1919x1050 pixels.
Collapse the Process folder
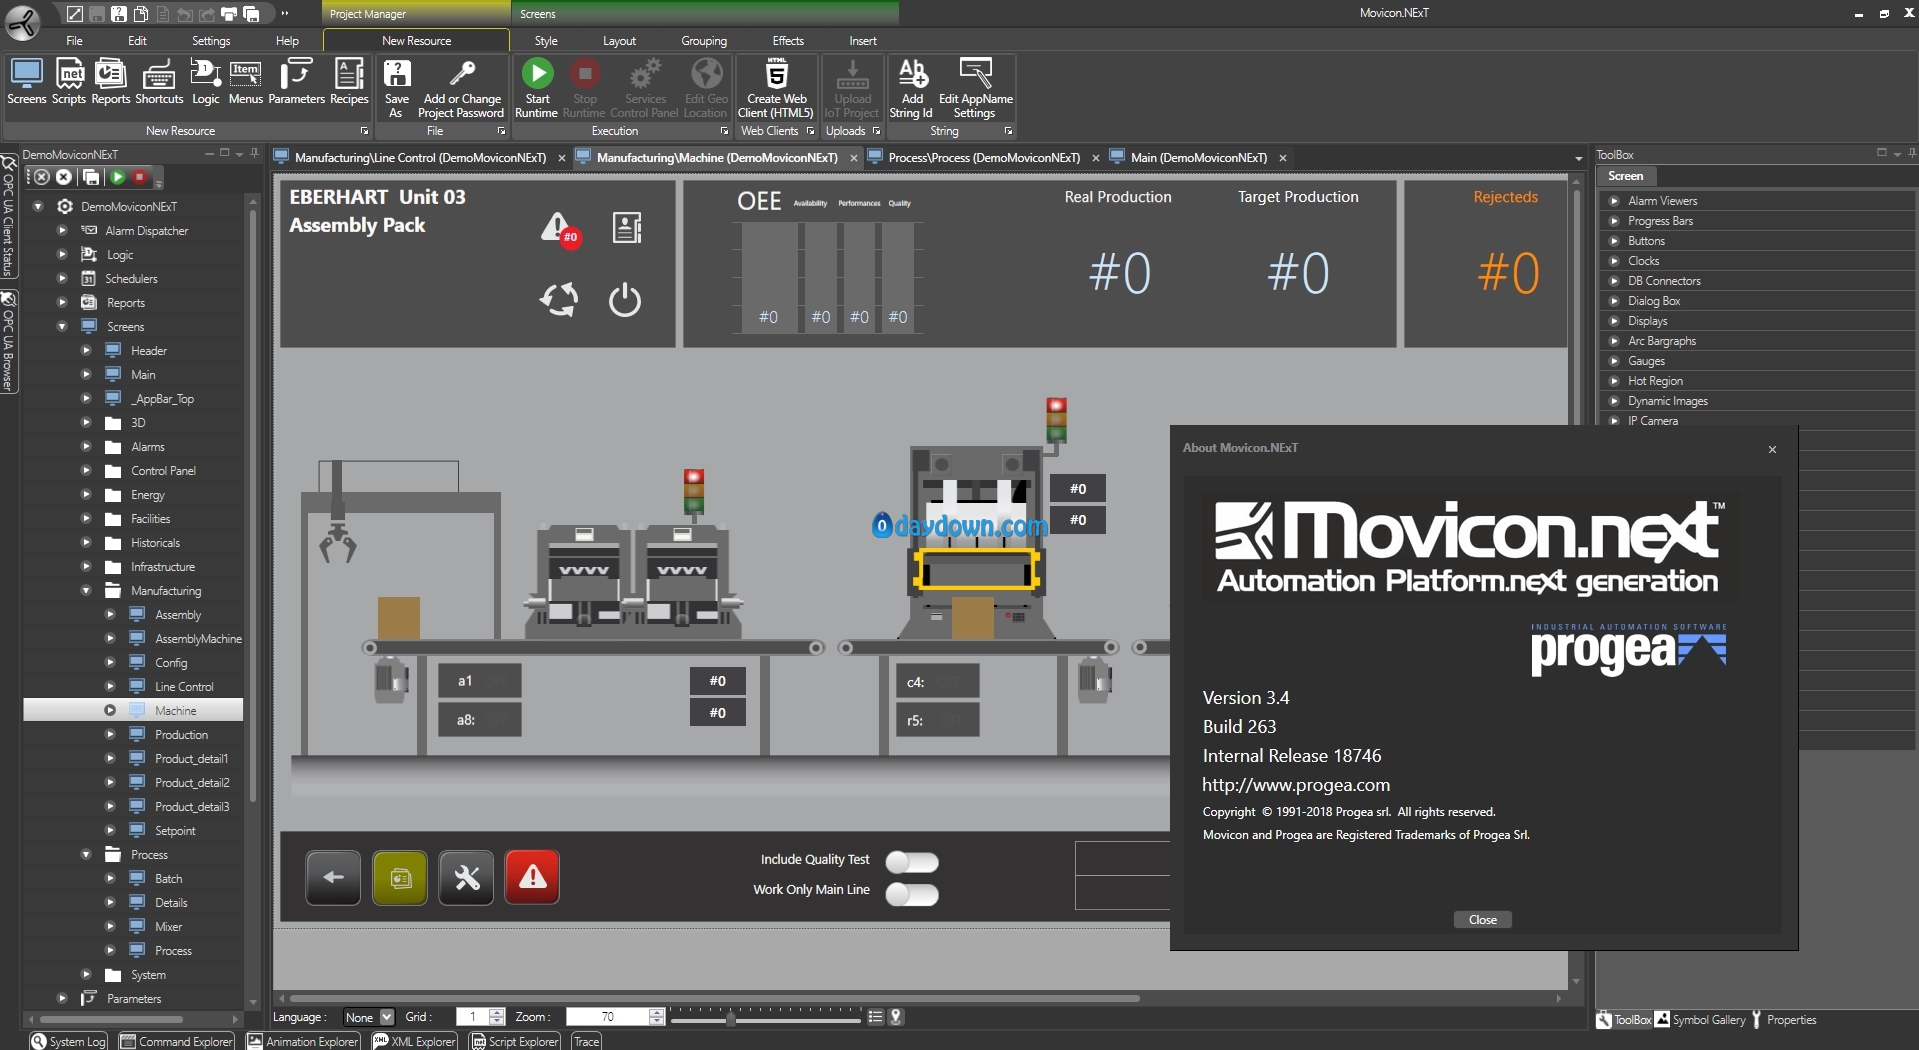click(x=86, y=854)
